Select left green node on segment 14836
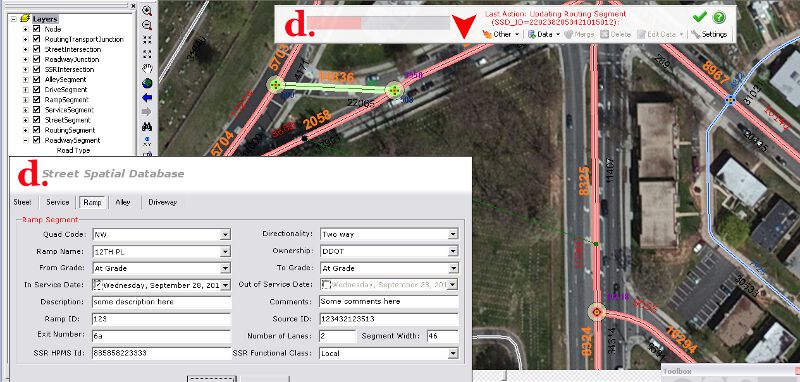 (276, 84)
